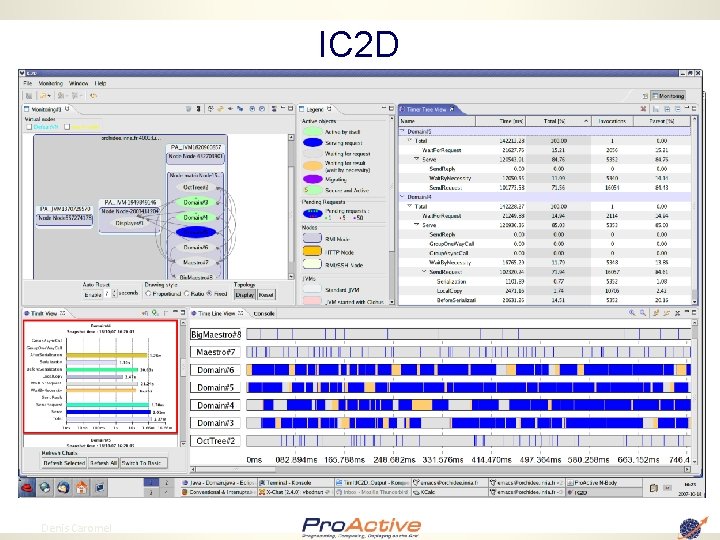
Task: Click the orange HTTP Node legend swatch
Action: [x=312, y=252]
